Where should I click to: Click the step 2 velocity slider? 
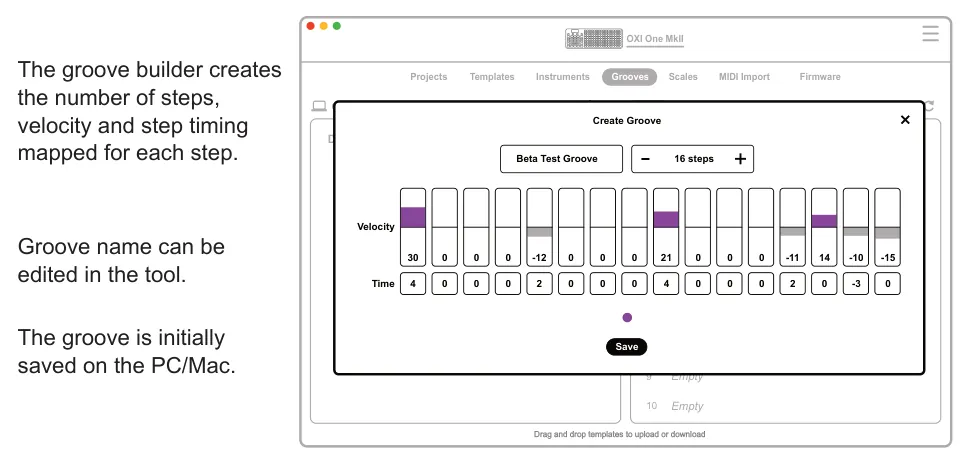(444, 227)
